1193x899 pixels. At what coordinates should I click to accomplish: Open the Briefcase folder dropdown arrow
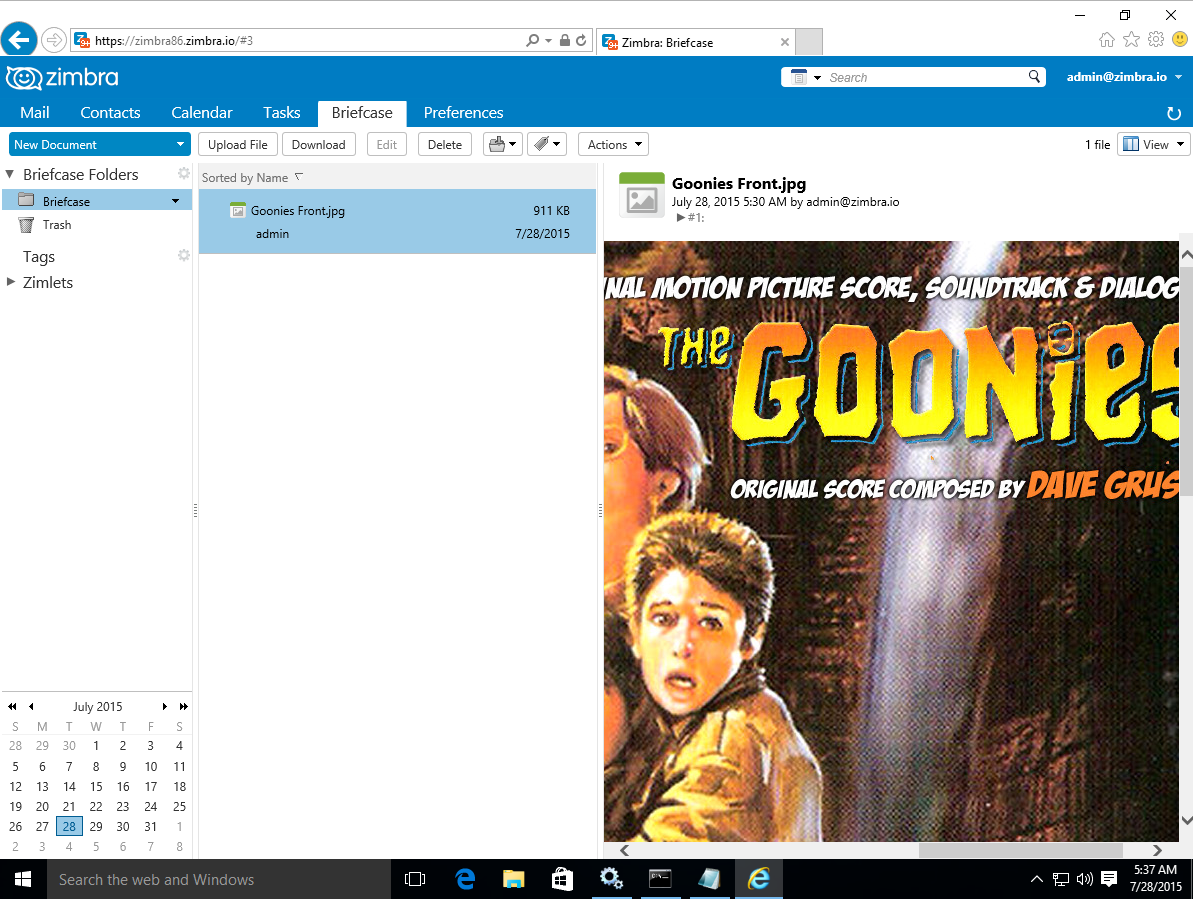176,201
